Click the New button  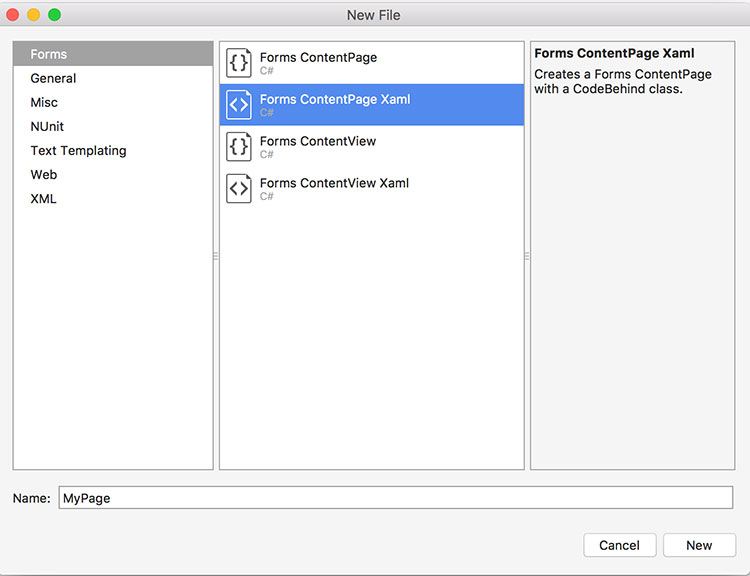click(x=699, y=545)
